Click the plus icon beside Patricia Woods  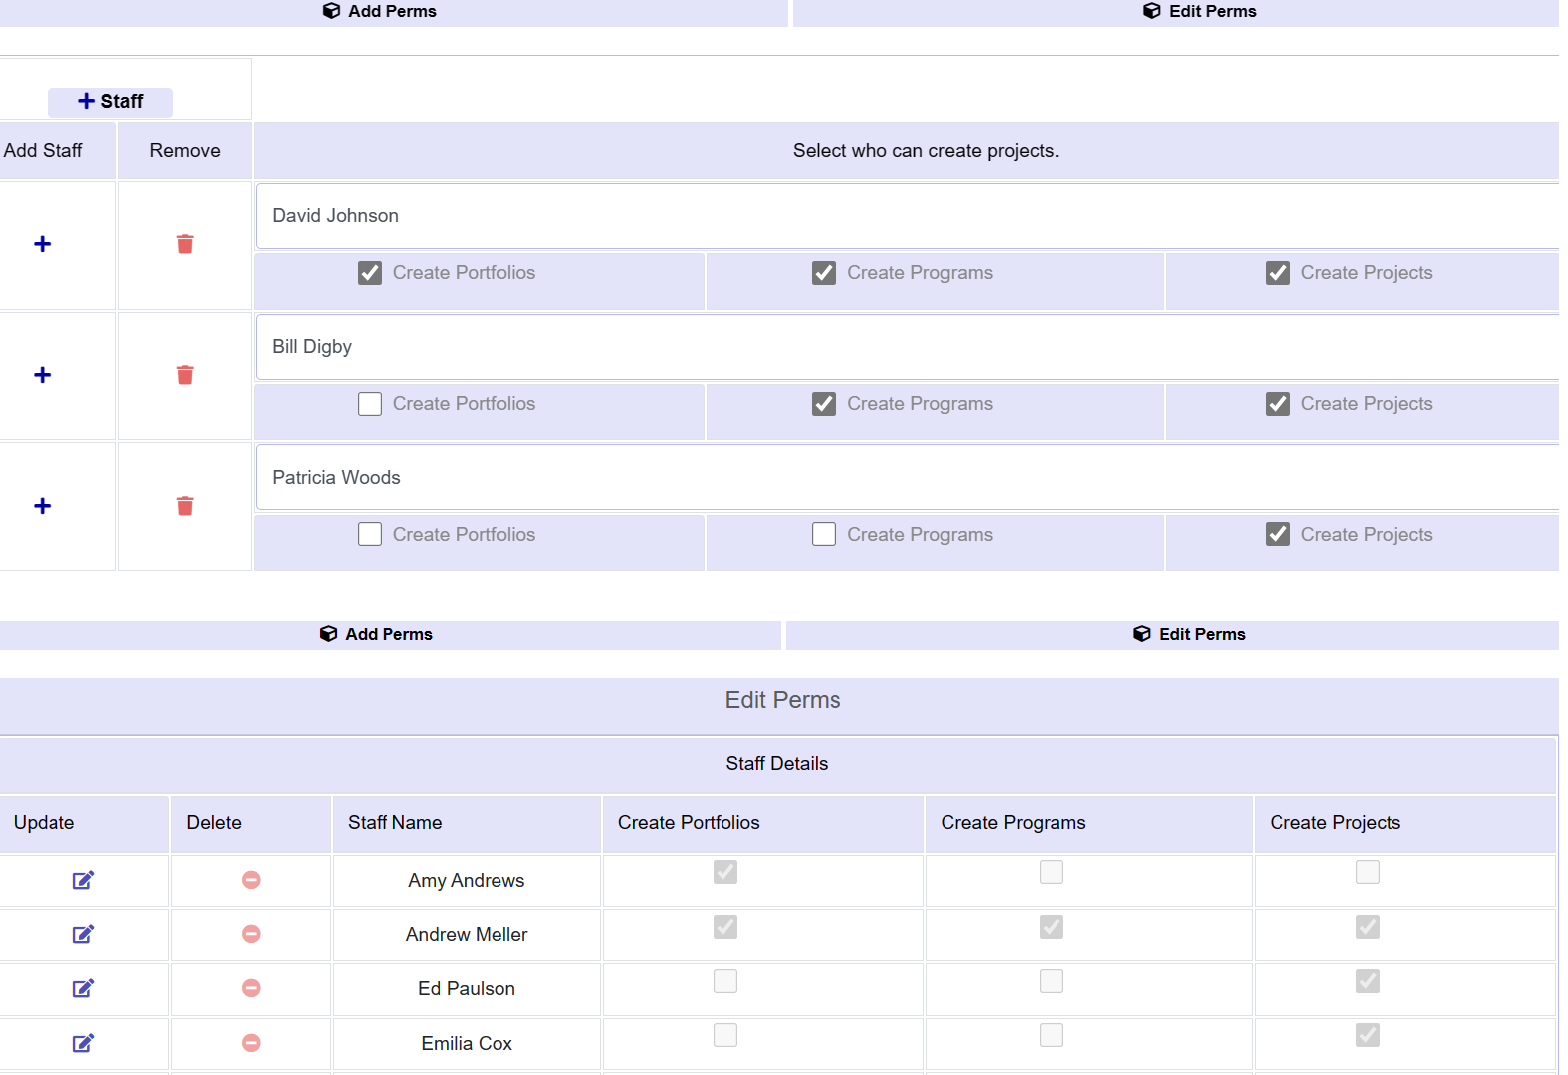(42, 506)
